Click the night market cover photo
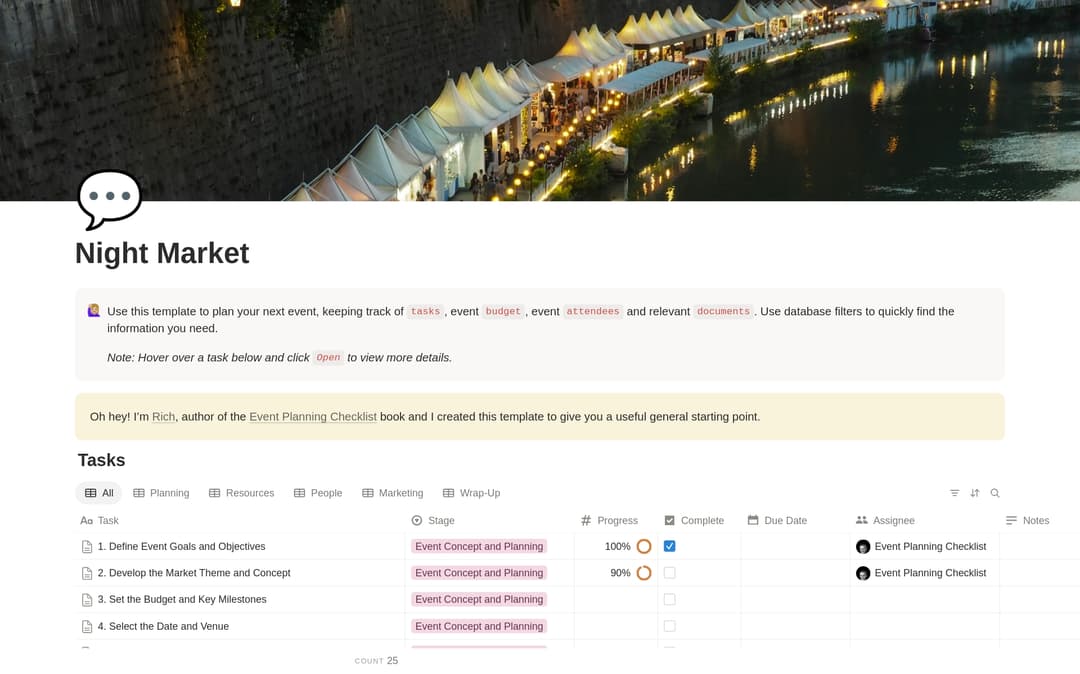Viewport: 1080px width, 674px height. 540,101
